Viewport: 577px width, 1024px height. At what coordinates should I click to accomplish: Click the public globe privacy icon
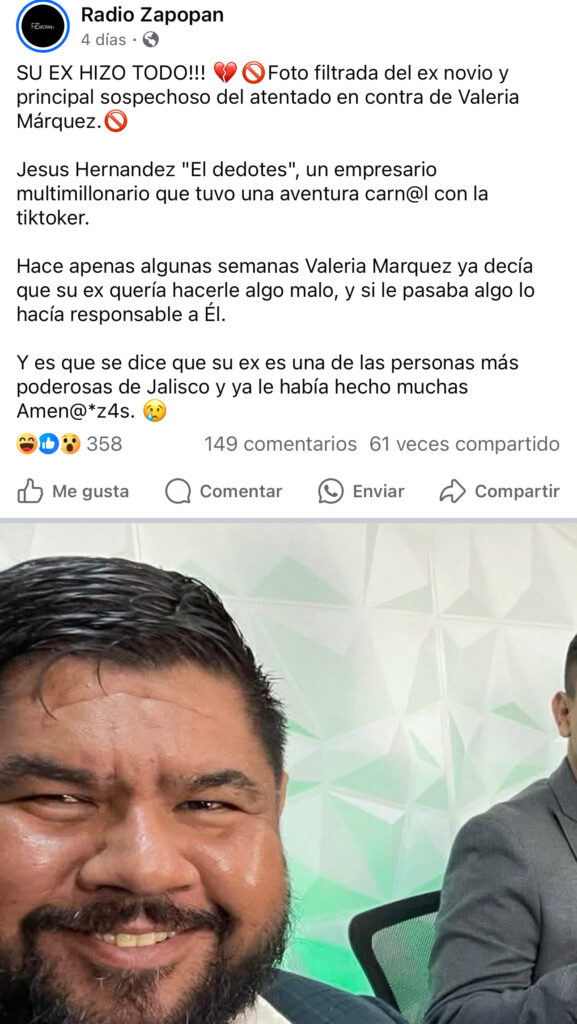pyautogui.click(x=150, y=40)
